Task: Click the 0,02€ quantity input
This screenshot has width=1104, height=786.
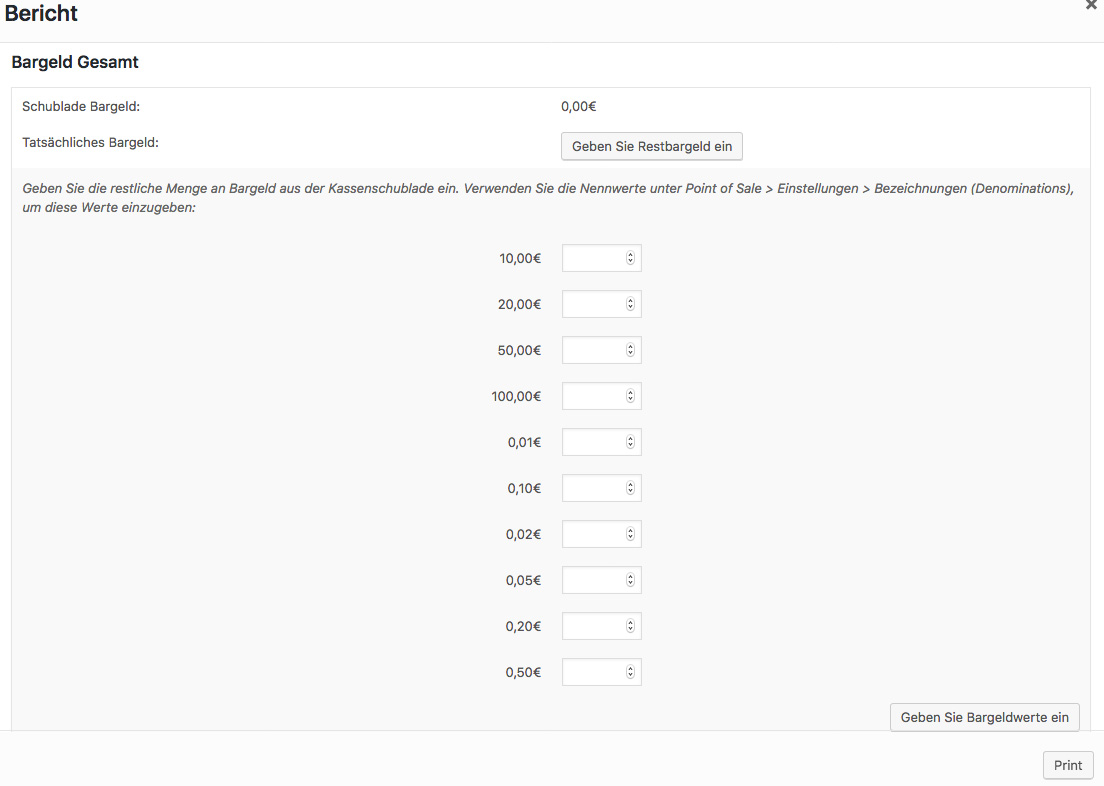Action: (x=593, y=534)
